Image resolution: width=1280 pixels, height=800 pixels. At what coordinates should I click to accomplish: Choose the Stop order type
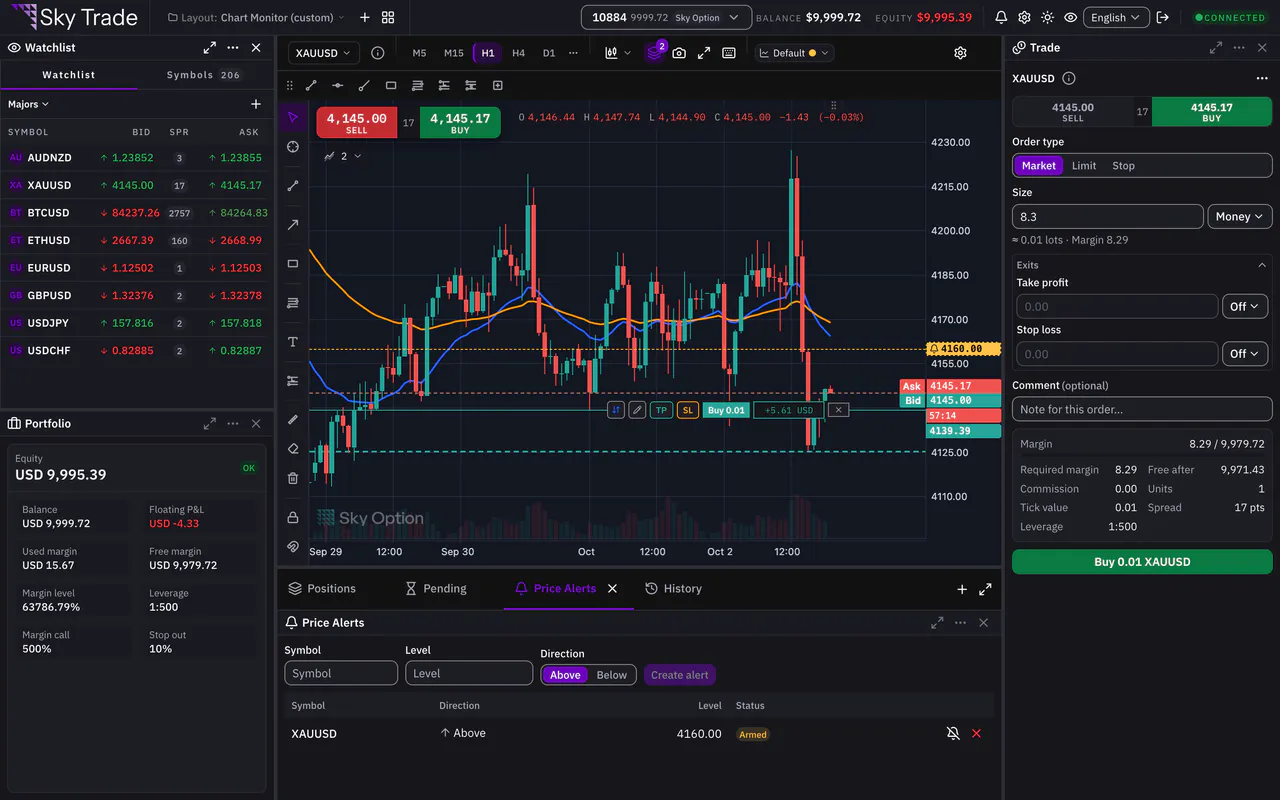tap(1123, 166)
